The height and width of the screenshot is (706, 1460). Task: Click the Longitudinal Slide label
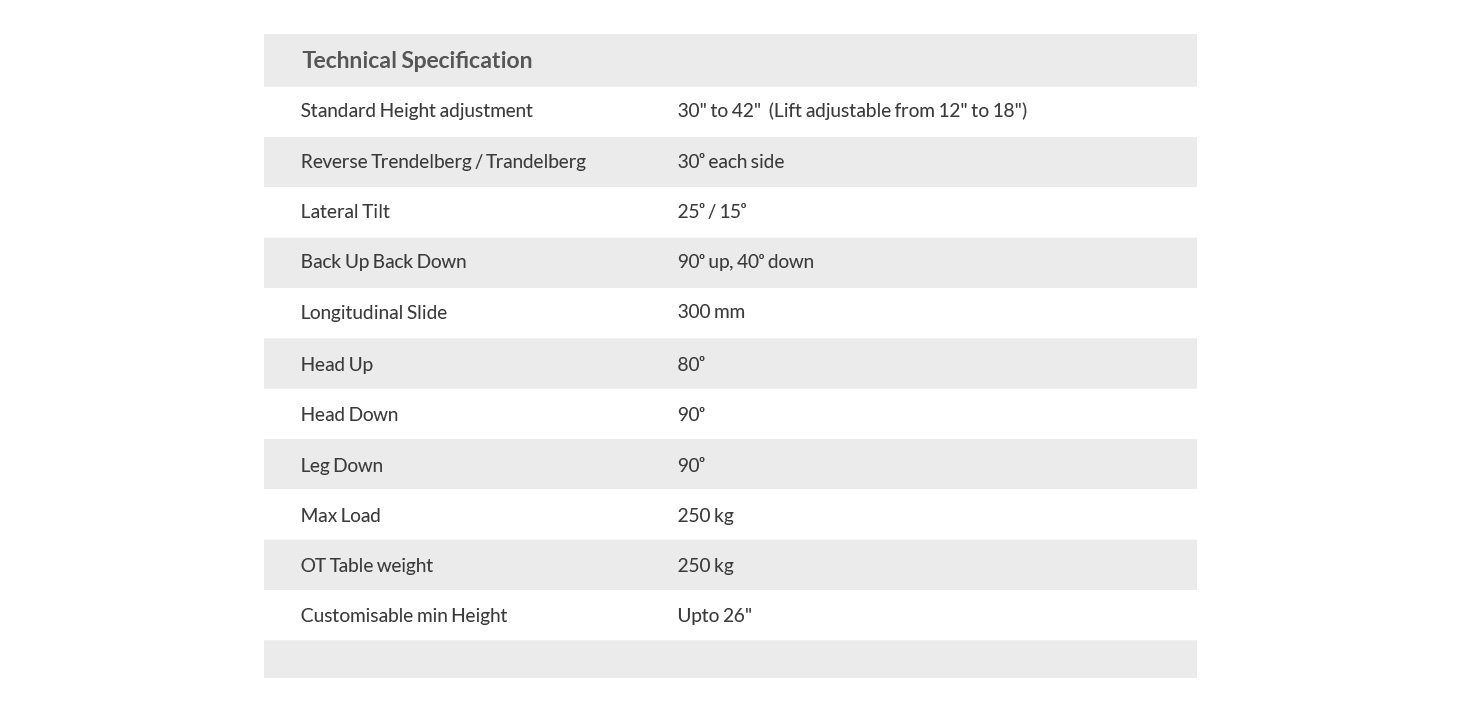click(x=373, y=312)
